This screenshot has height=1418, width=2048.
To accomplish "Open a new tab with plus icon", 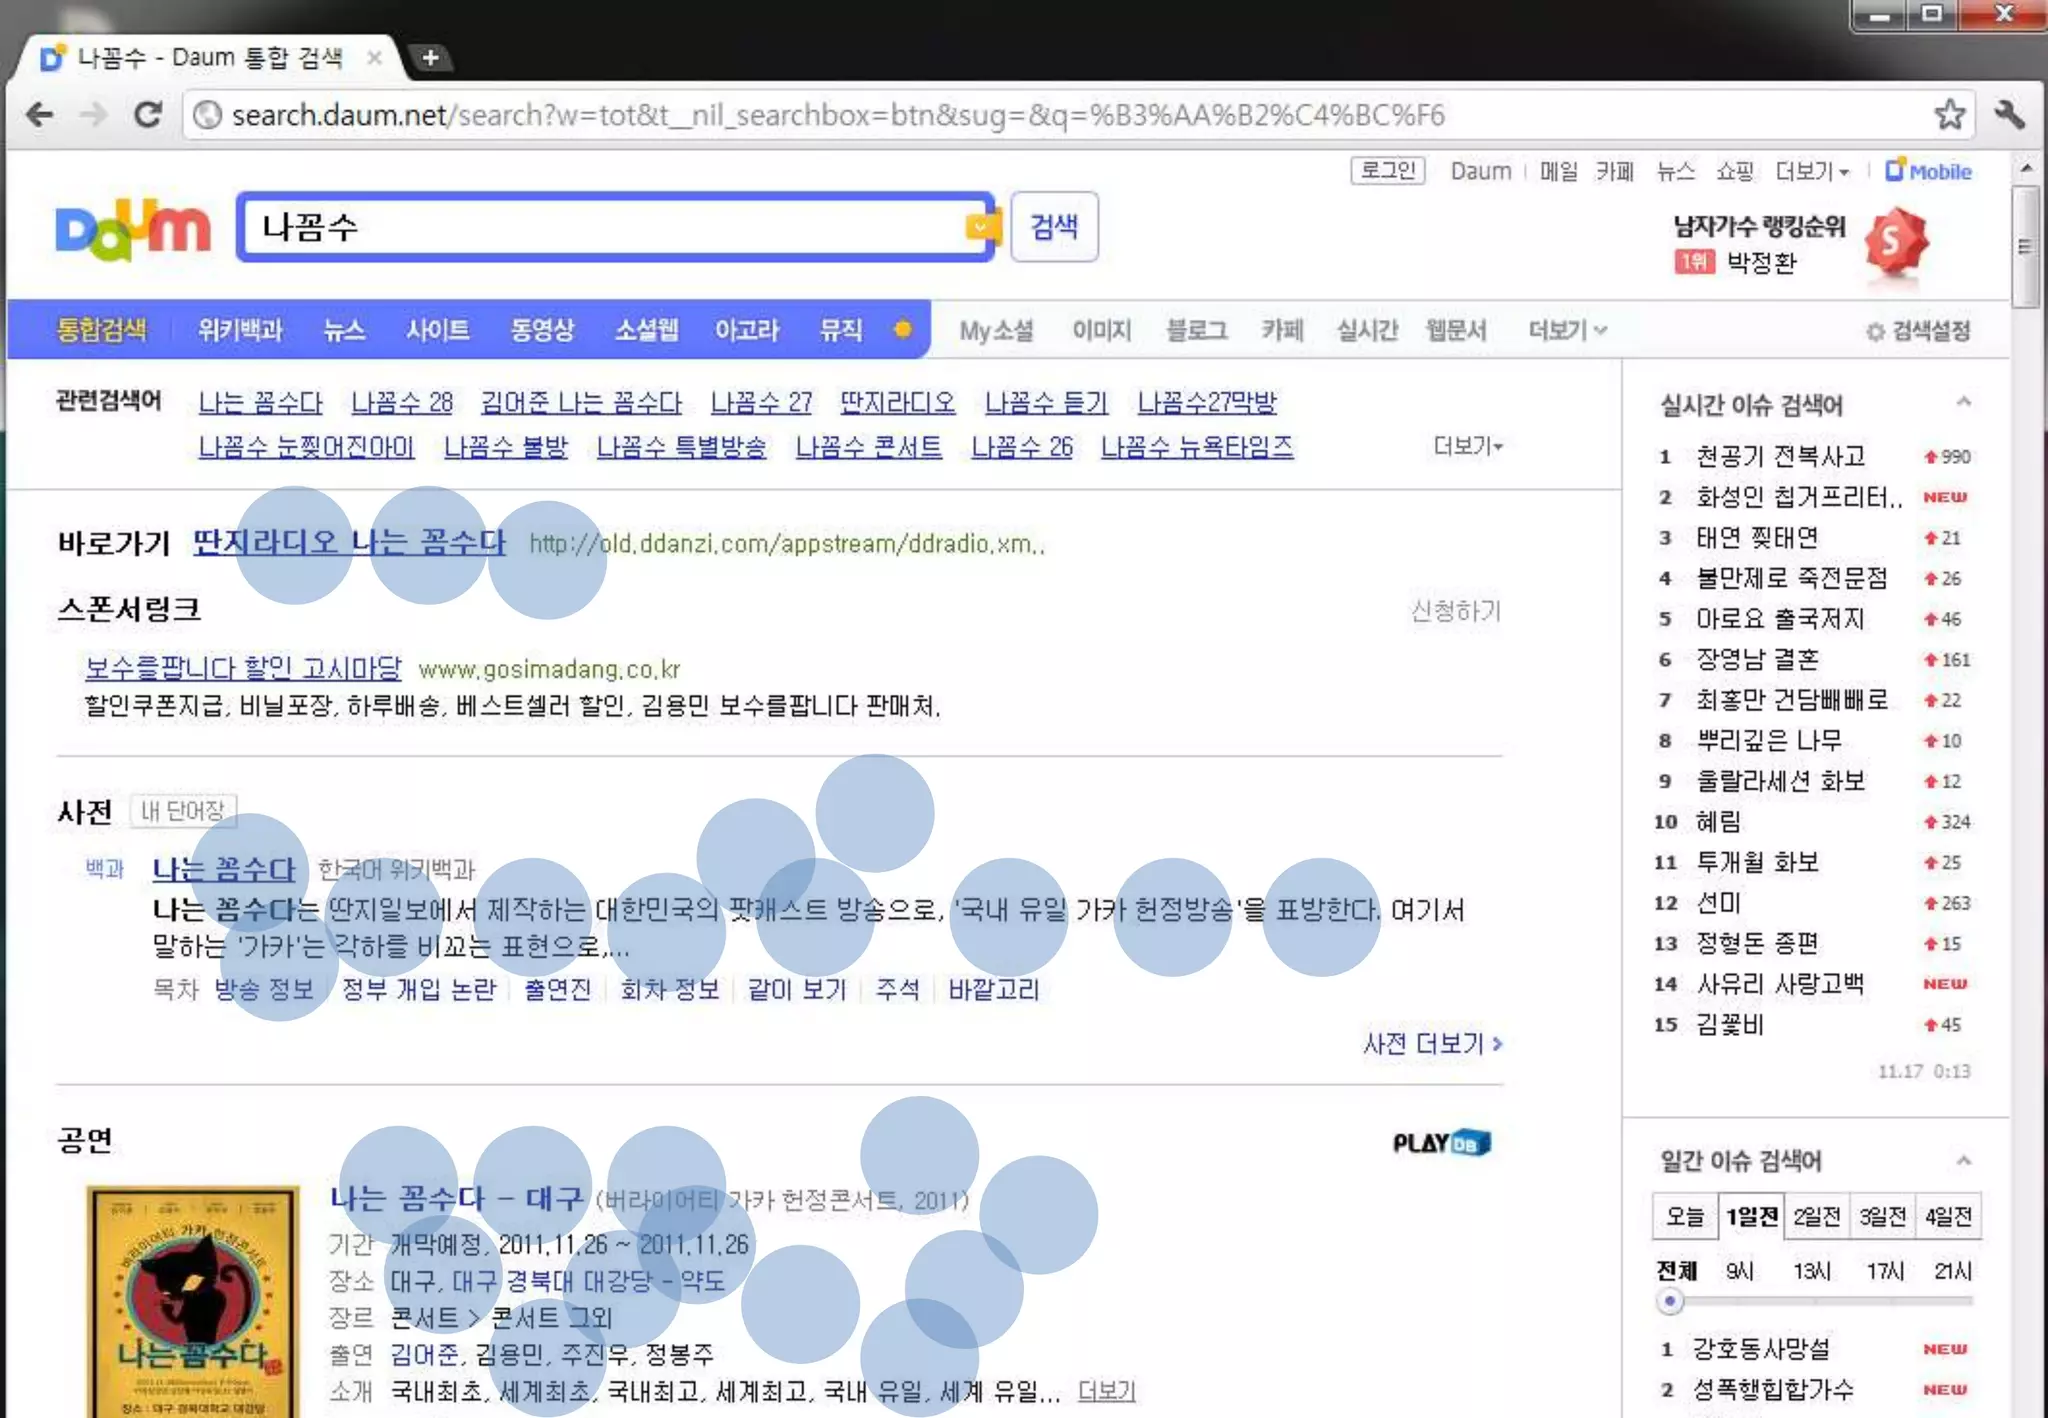I will [x=430, y=58].
